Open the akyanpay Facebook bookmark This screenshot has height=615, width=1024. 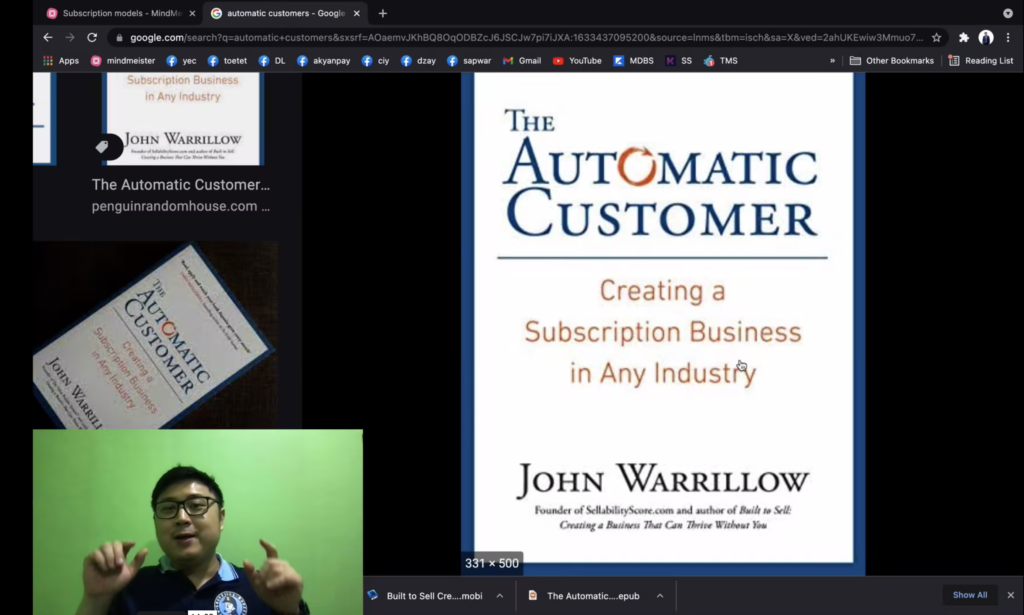(323, 61)
